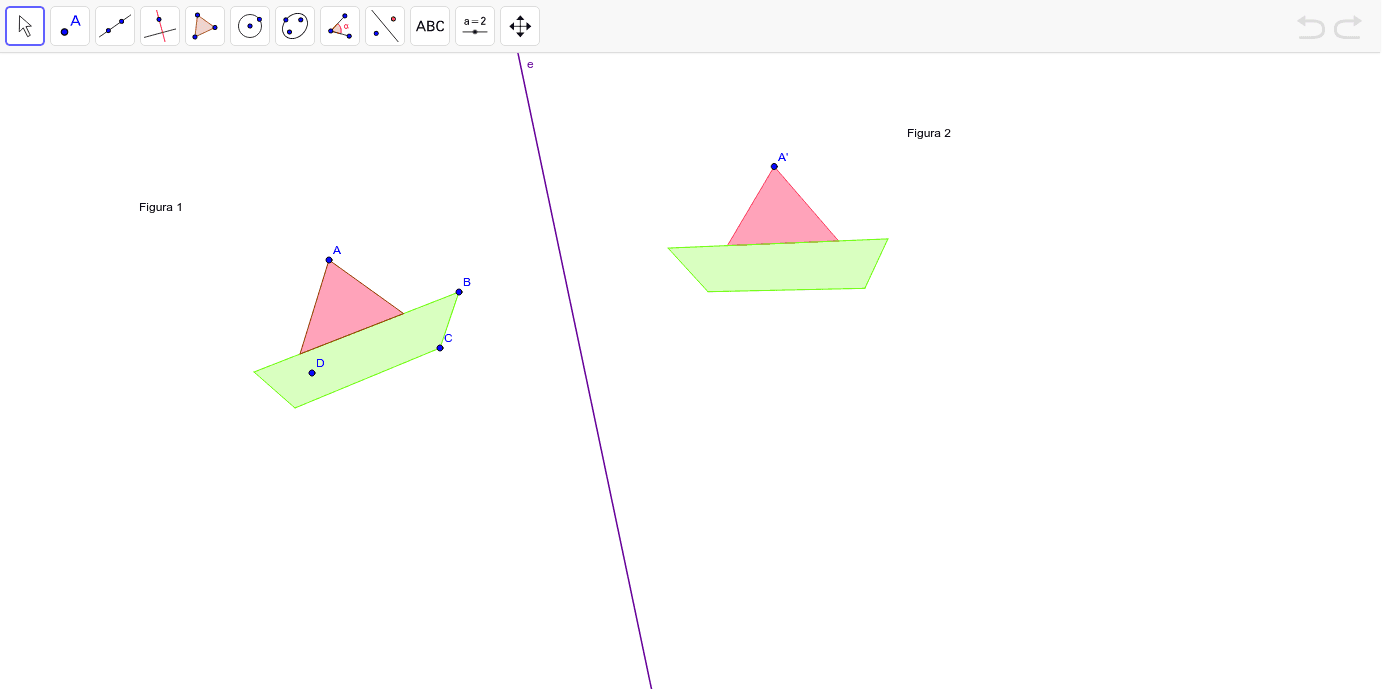Click the pink triangle of Figura 1
Viewport: 1382px width, 691px height.
pos(342,308)
